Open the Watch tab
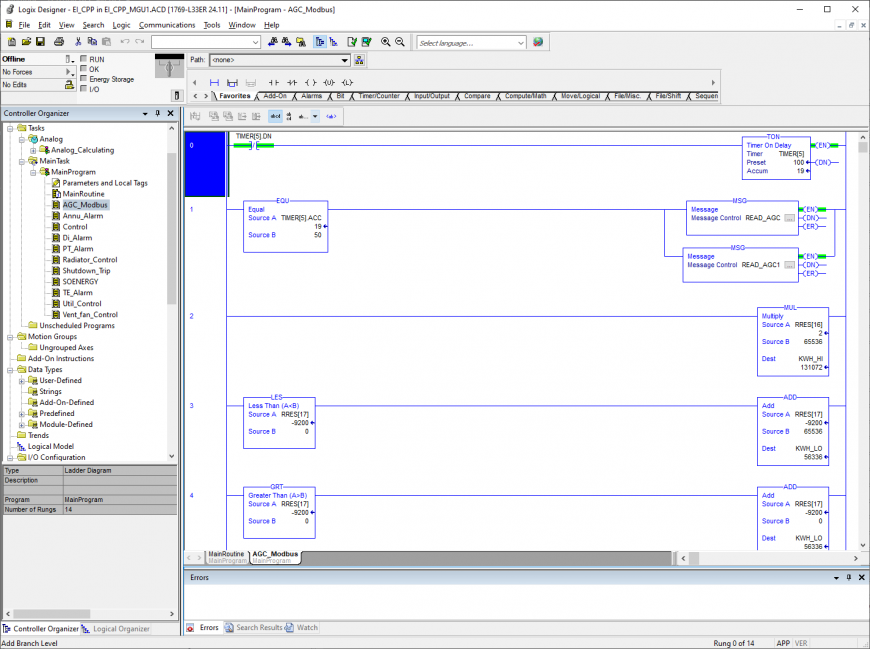Image resolution: width=870 pixels, height=649 pixels. [x=302, y=627]
